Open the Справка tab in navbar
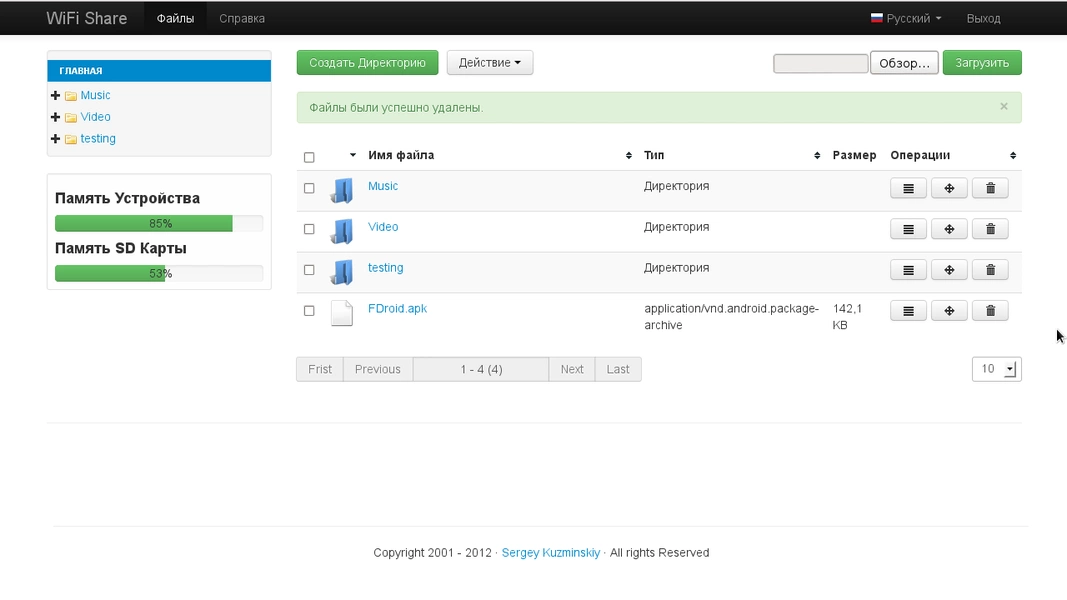This screenshot has height=600, width=1067. [242, 18]
